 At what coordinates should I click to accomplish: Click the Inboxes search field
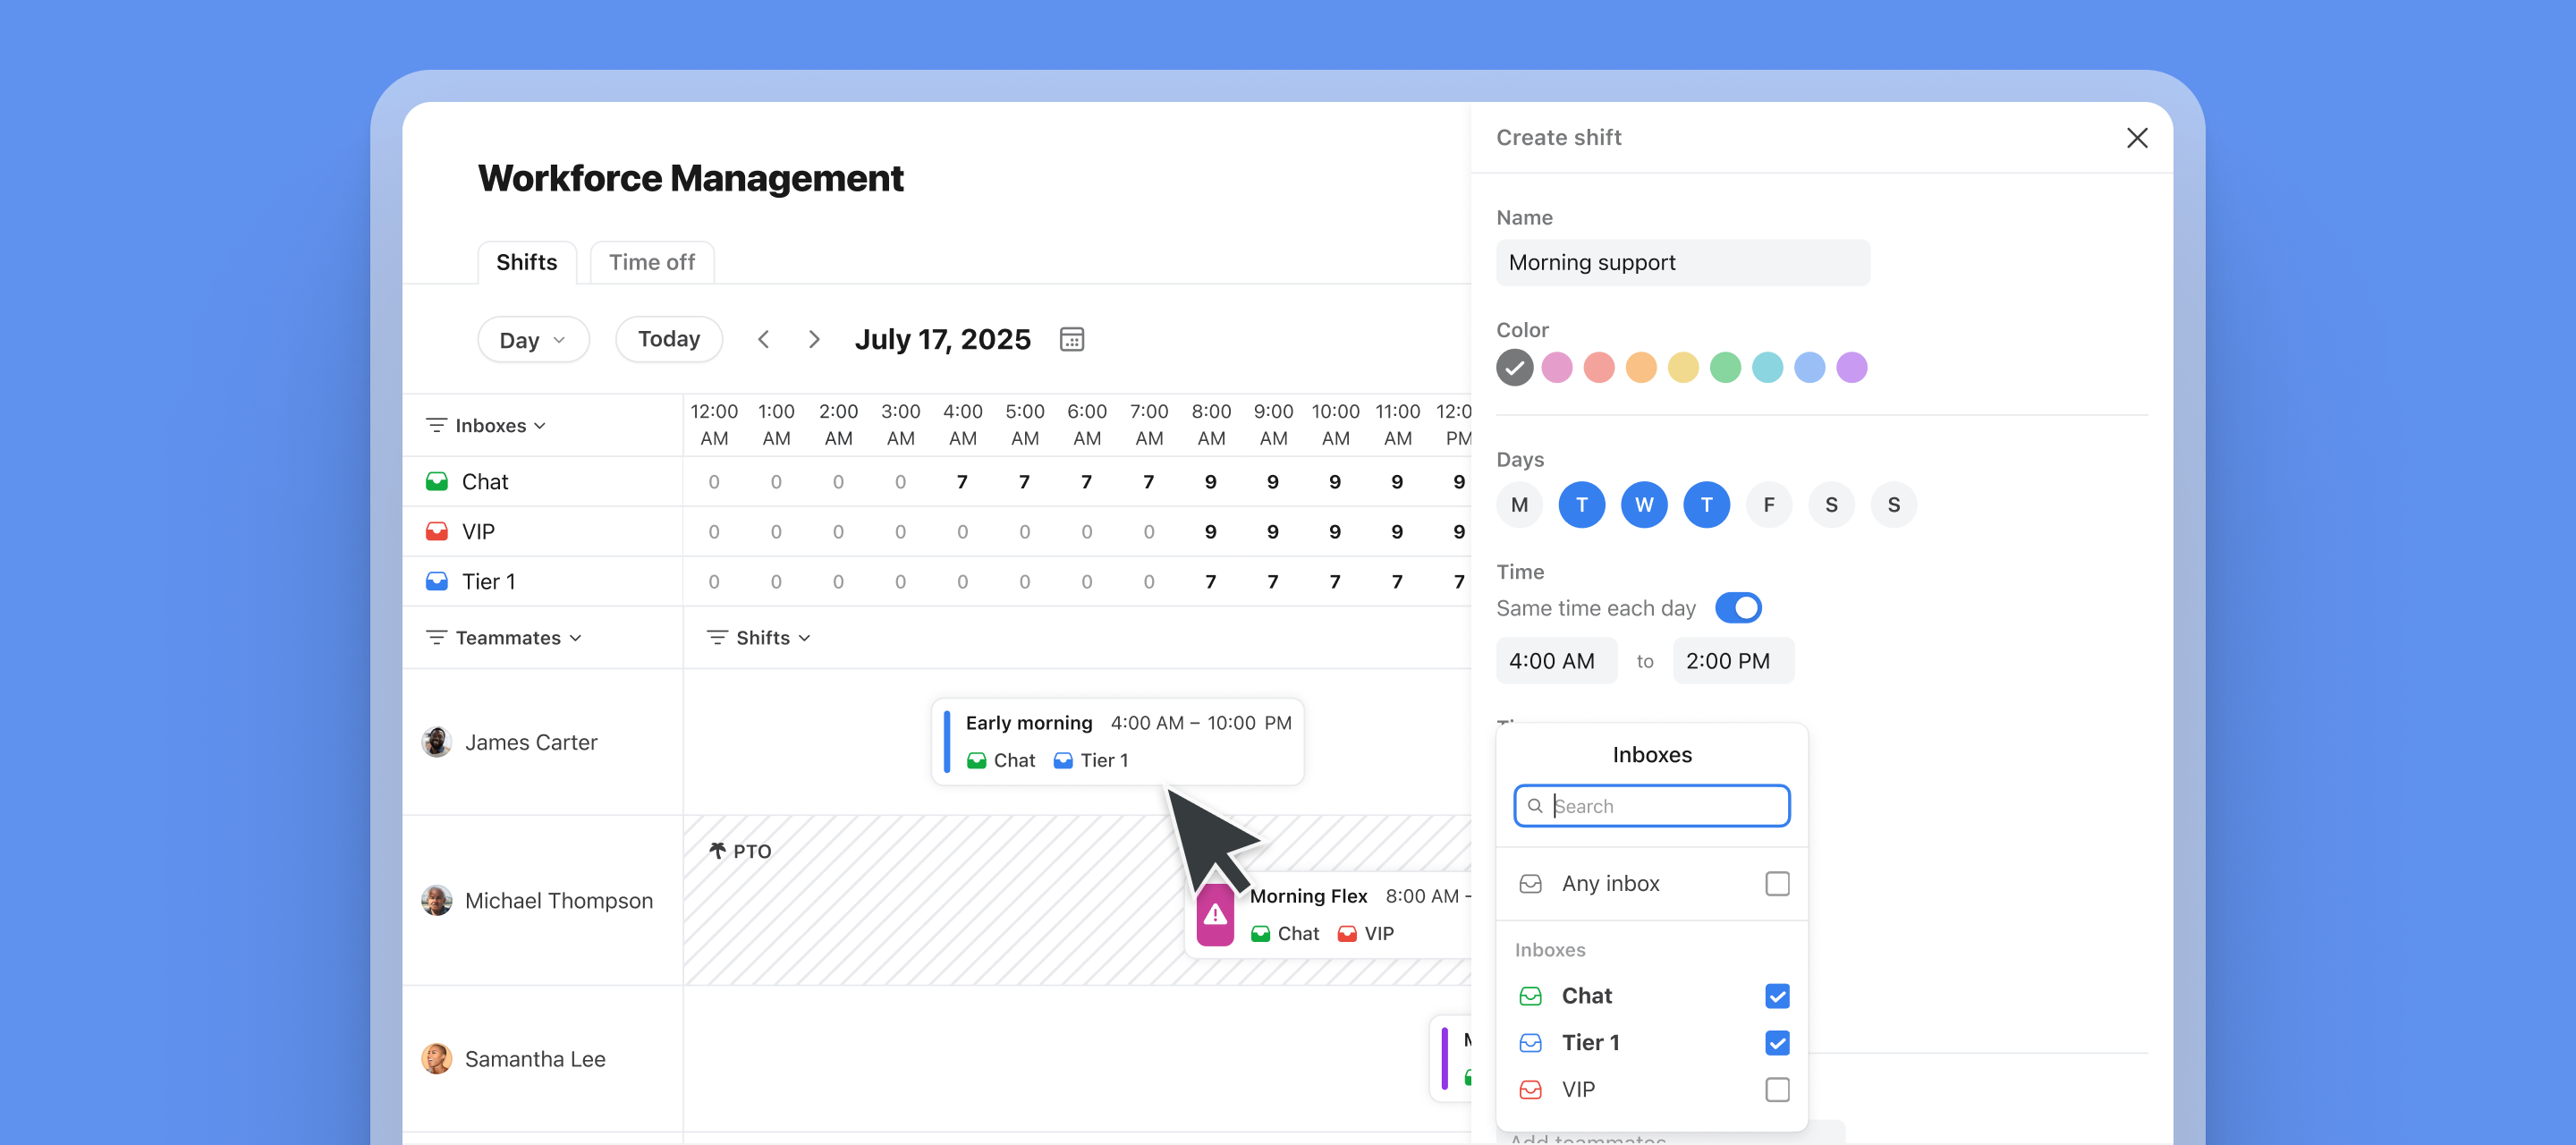pyautogui.click(x=1652, y=806)
